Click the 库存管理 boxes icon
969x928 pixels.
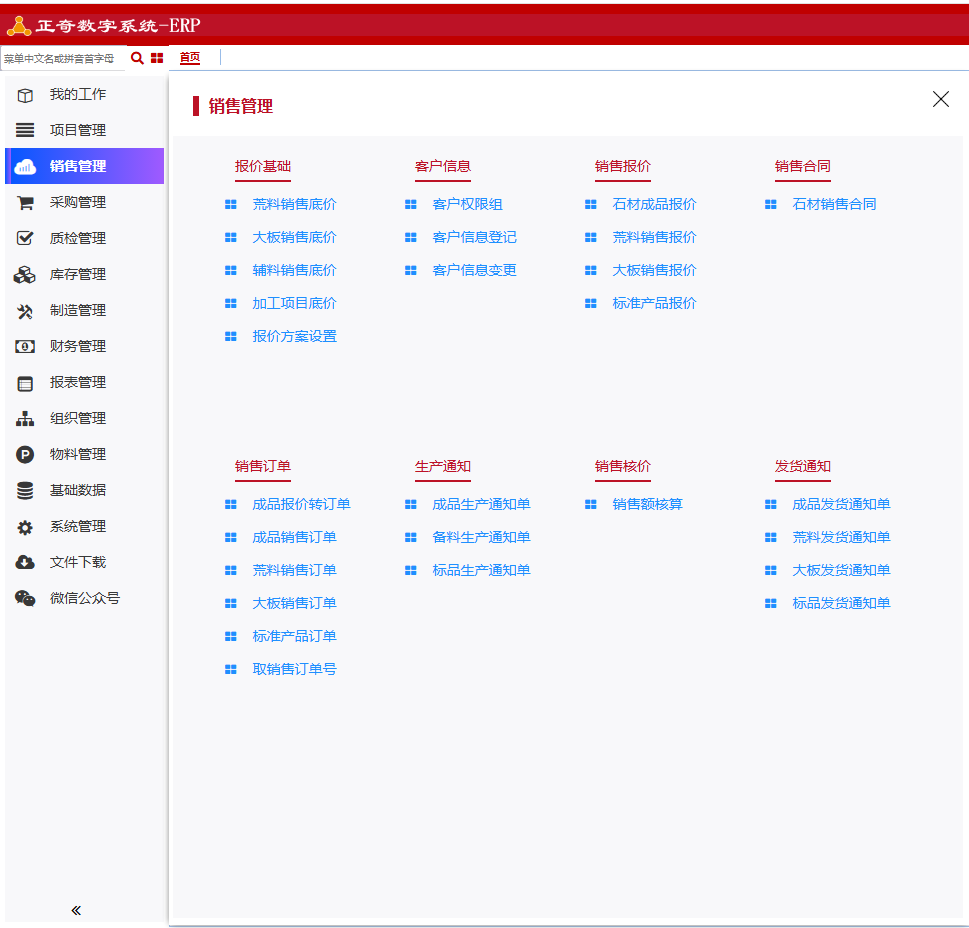25,274
